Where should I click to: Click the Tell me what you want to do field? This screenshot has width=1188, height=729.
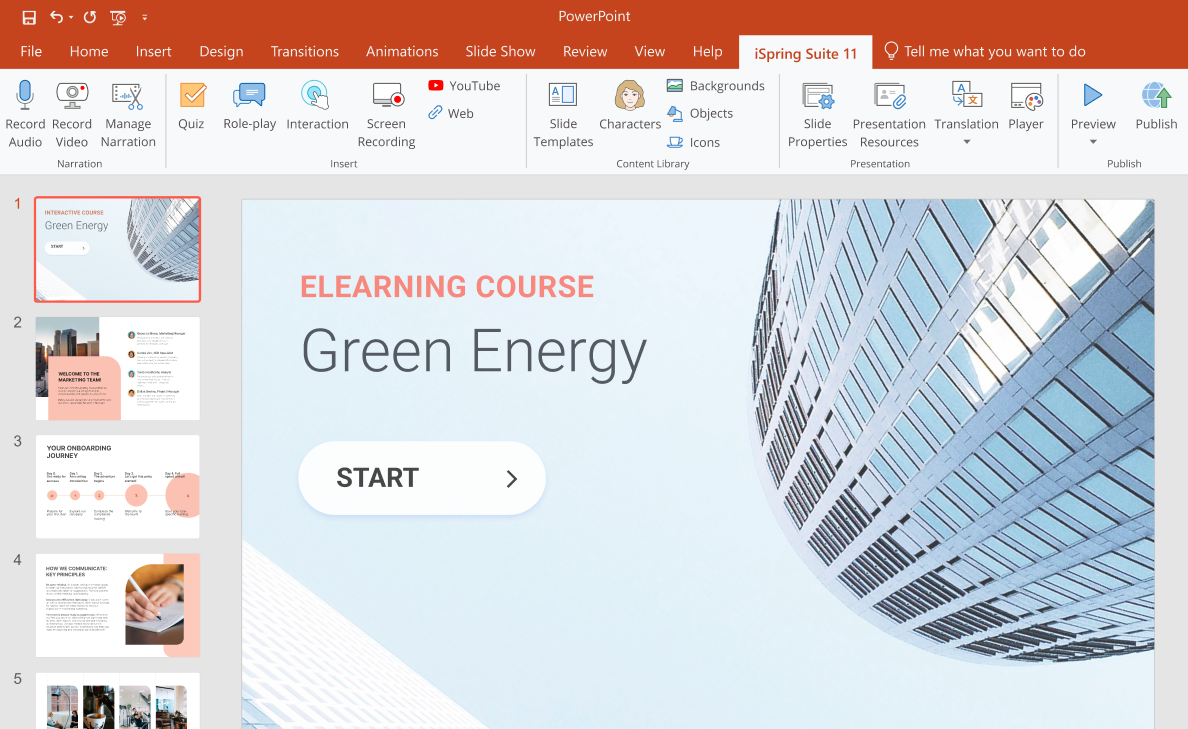pos(994,51)
